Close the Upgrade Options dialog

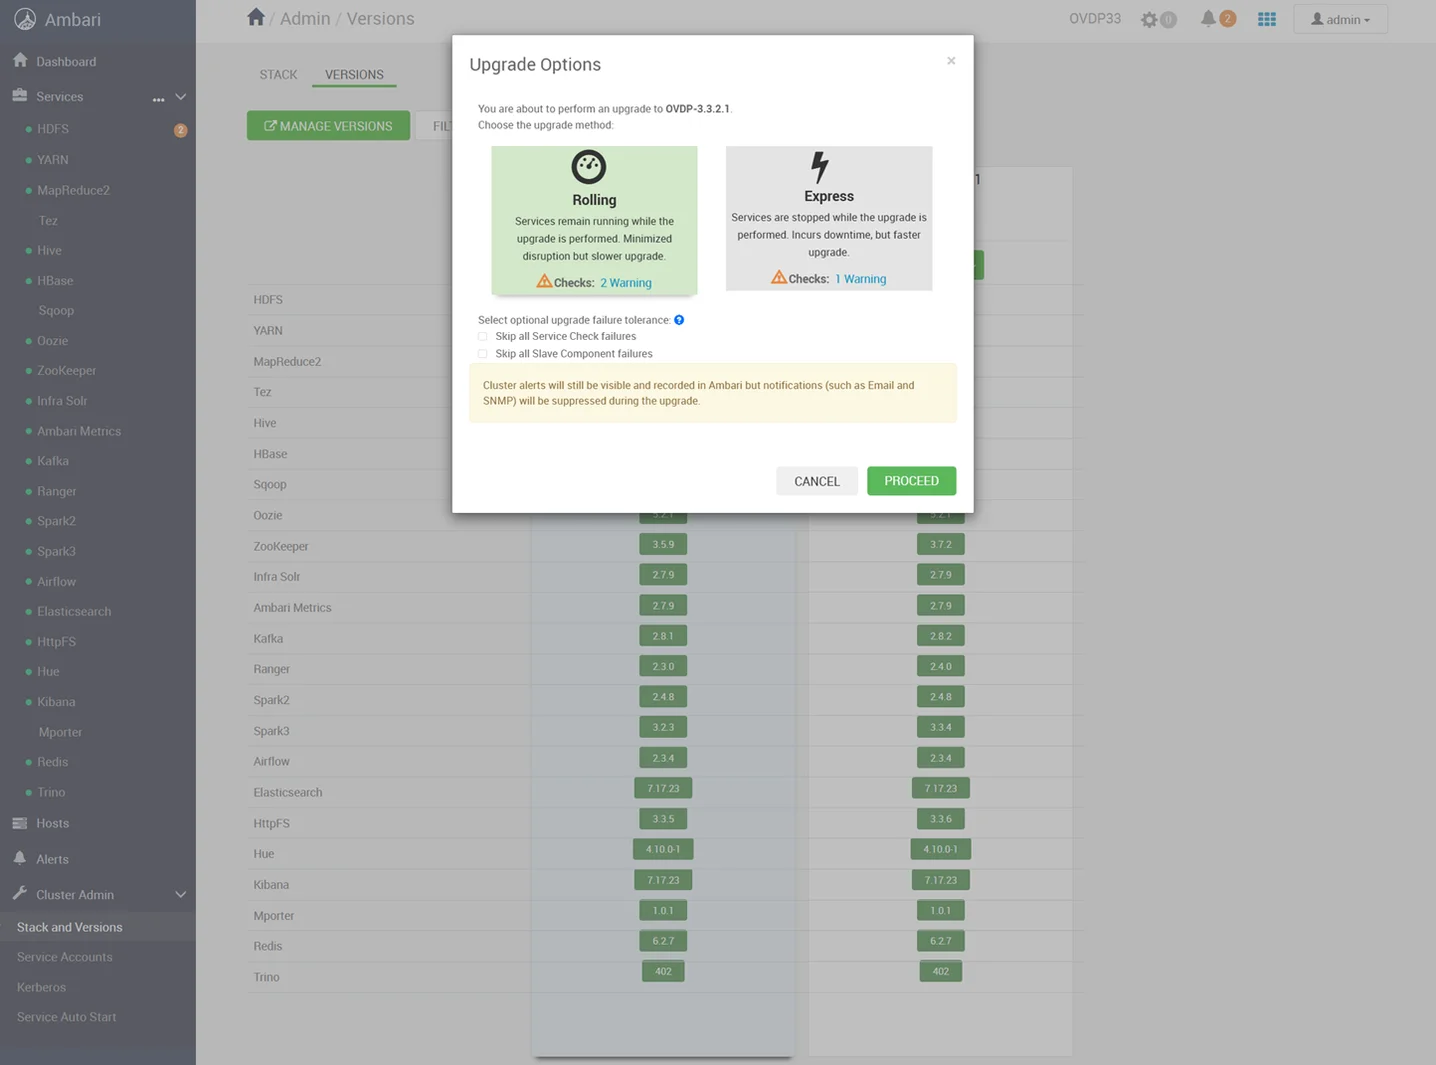coord(951,61)
